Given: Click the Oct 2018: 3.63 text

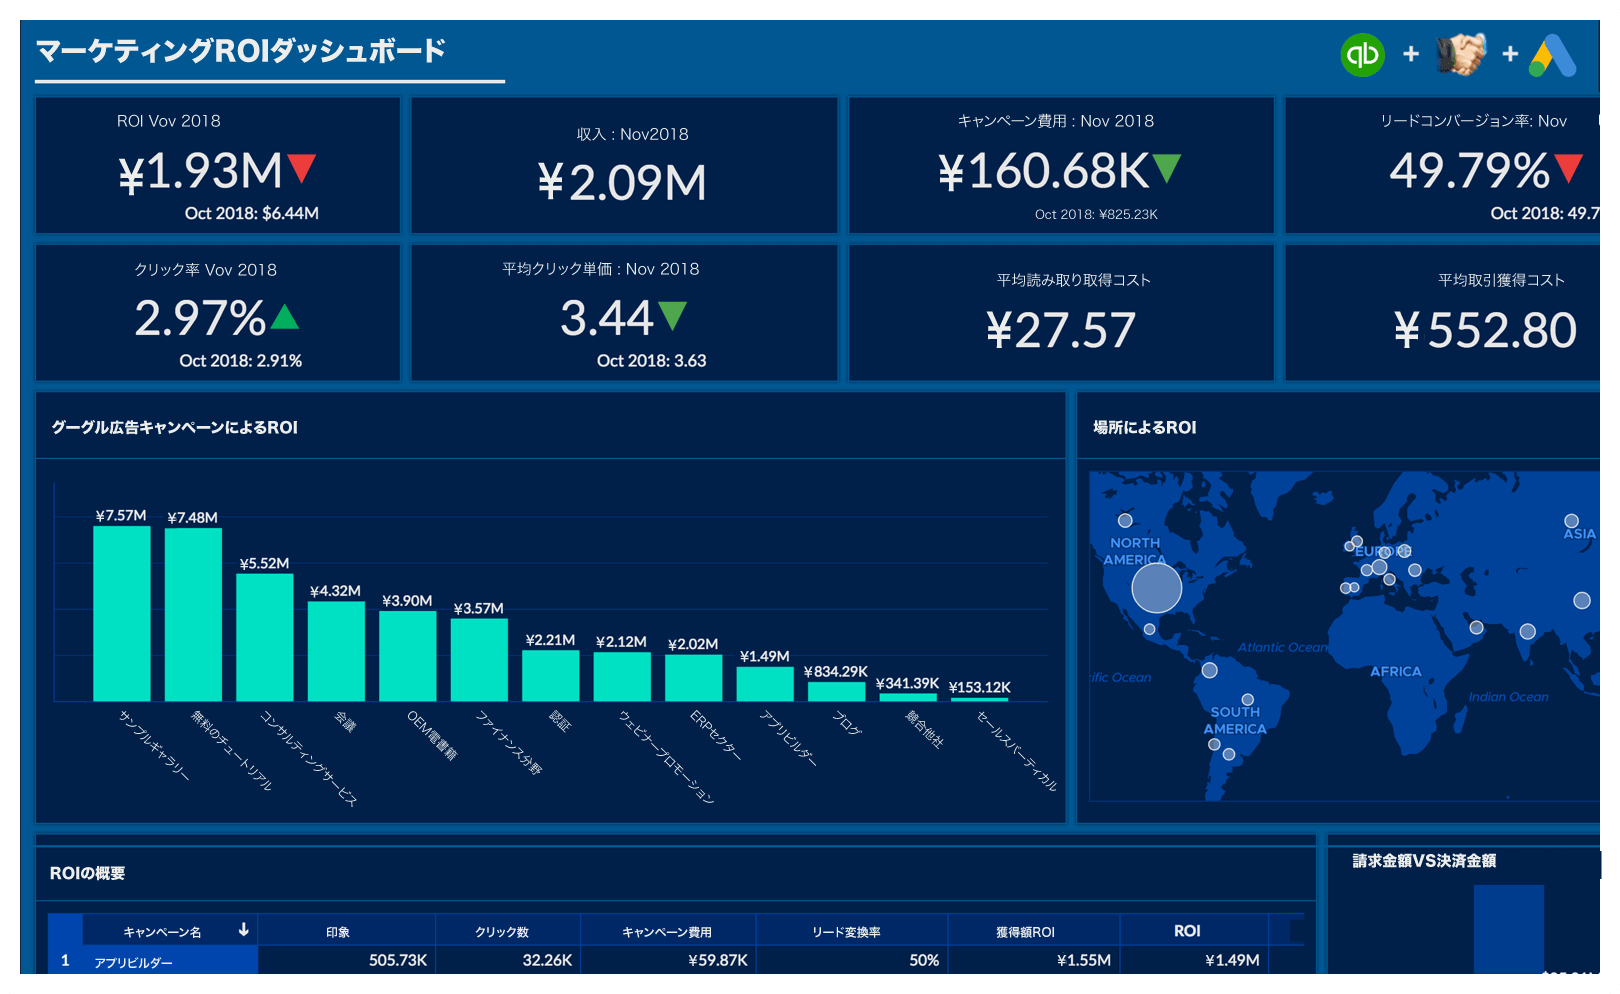Looking at the screenshot, I should pos(652,361).
